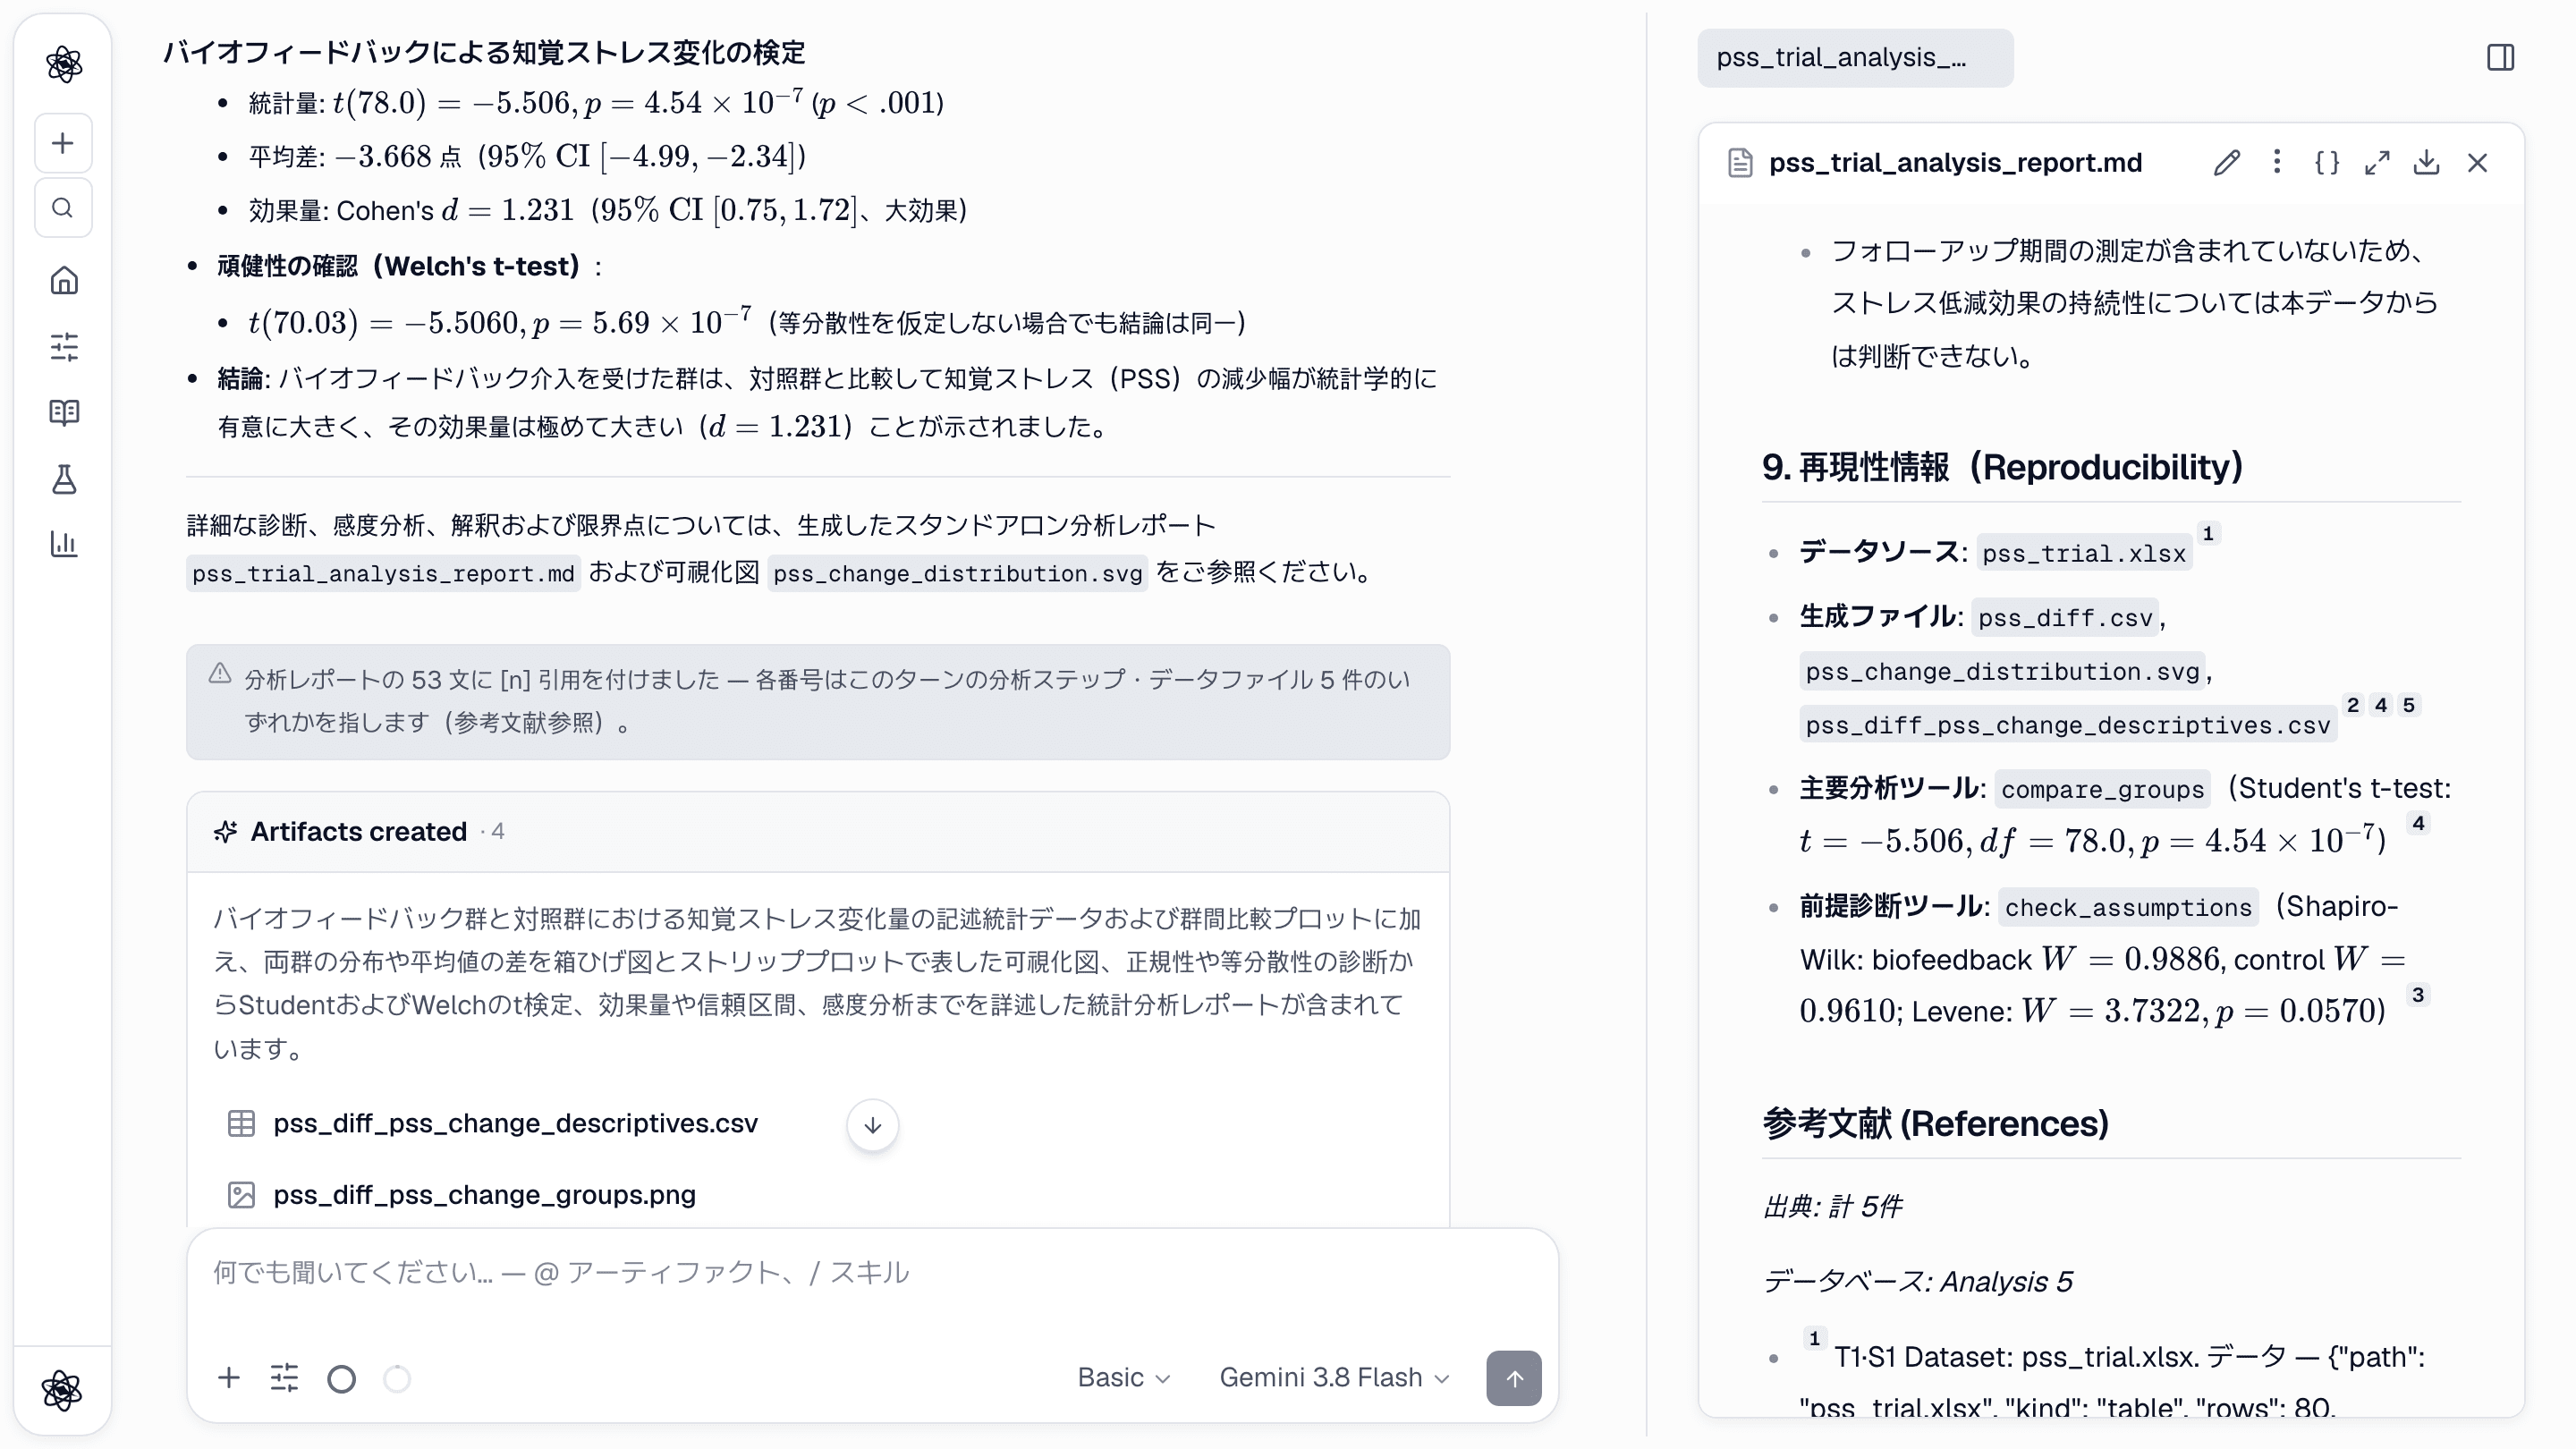The width and height of the screenshot is (2576, 1449).
Task: Add attachment with plus in composer
Action: (x=229, y=1378)
